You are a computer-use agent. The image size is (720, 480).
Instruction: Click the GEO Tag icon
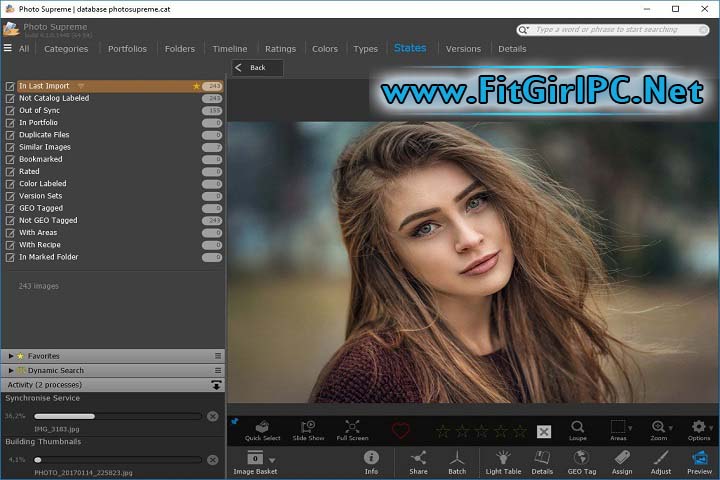[x=582, y=459]
